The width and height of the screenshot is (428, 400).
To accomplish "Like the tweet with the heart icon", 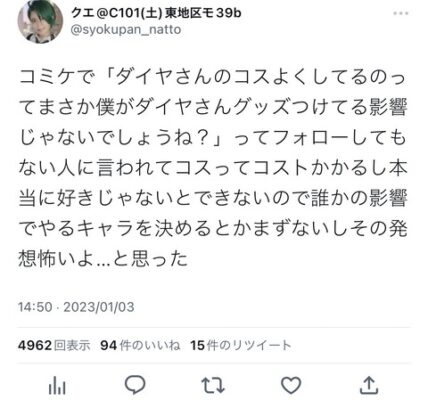I will (291, 385).
